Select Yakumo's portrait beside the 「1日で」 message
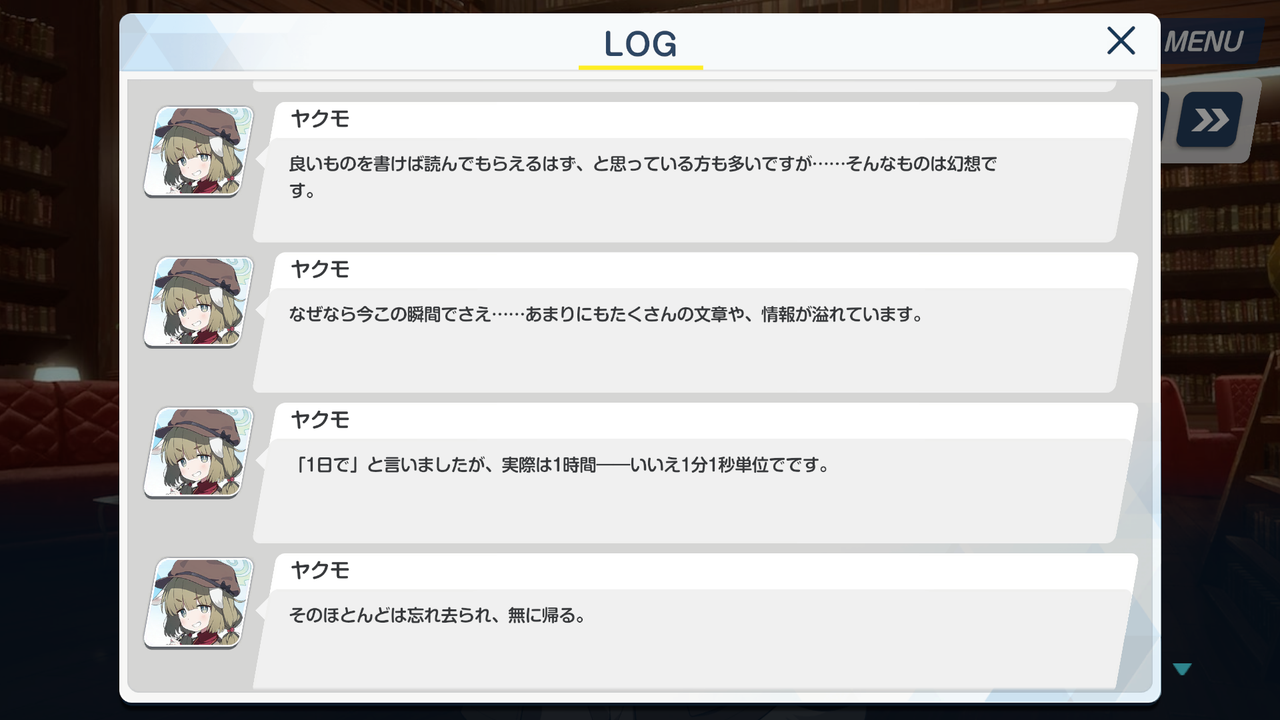1280x720 pixels. tap(198, 452)
